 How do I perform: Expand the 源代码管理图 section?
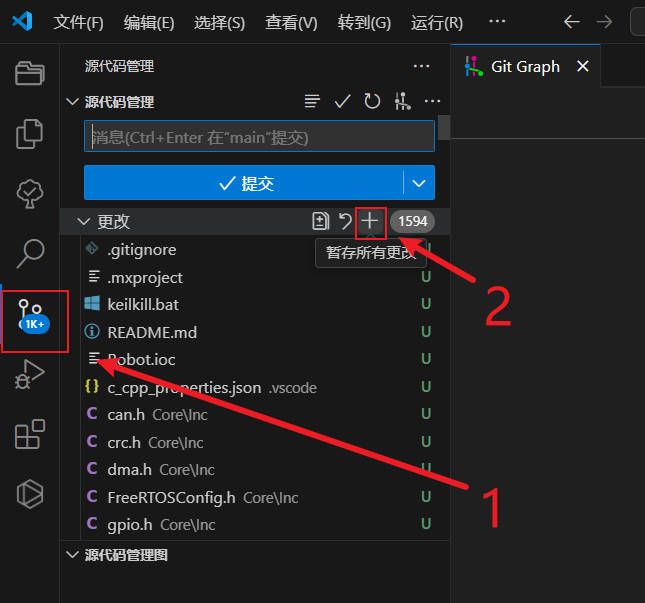[72, 554]
